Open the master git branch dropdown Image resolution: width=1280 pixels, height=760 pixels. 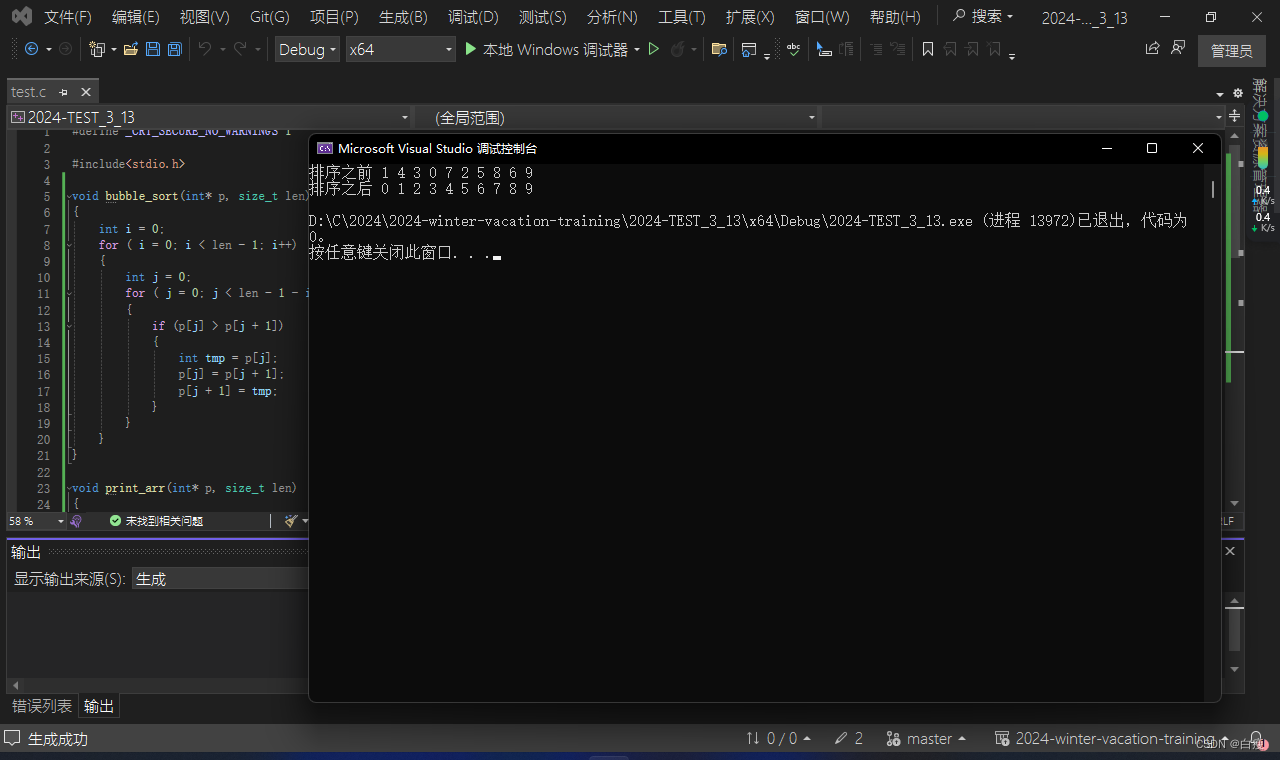926,739
